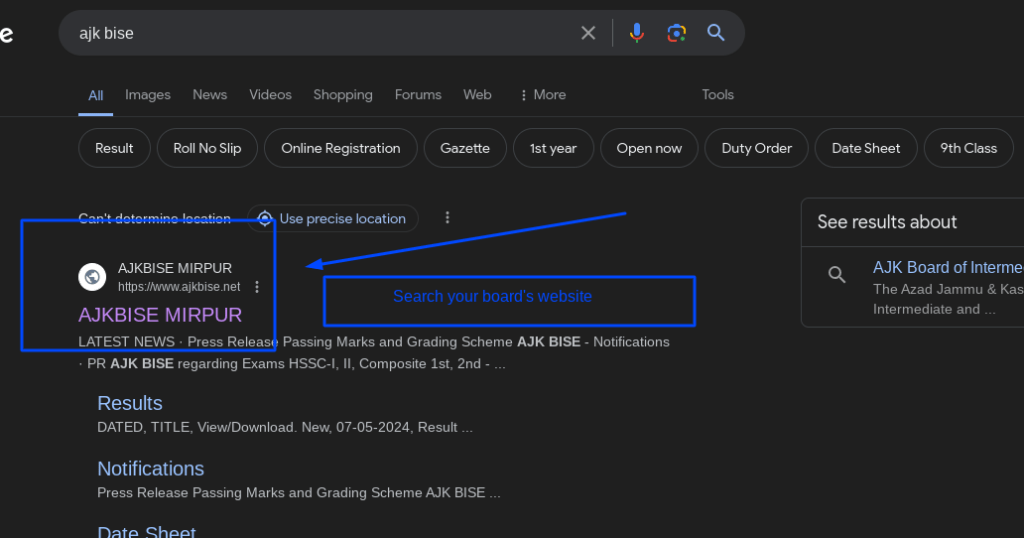Open three-dot menu beside ajkbise.net URL
This screenshot has height=538, width=1024.
pos(257,287)
